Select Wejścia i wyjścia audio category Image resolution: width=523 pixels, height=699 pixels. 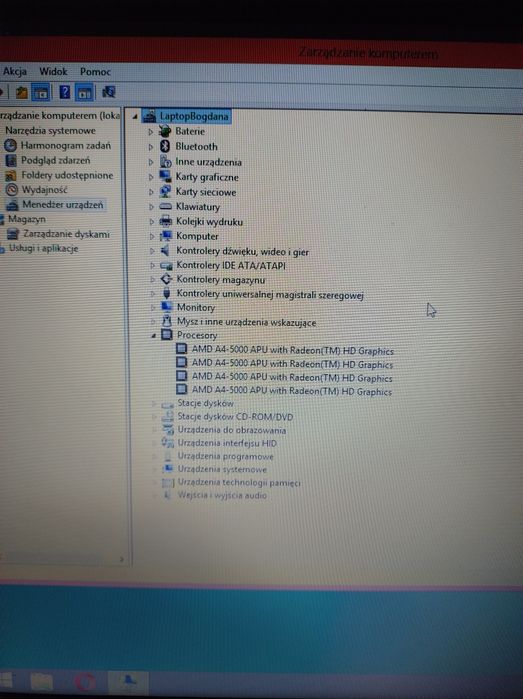coord(222,495)
